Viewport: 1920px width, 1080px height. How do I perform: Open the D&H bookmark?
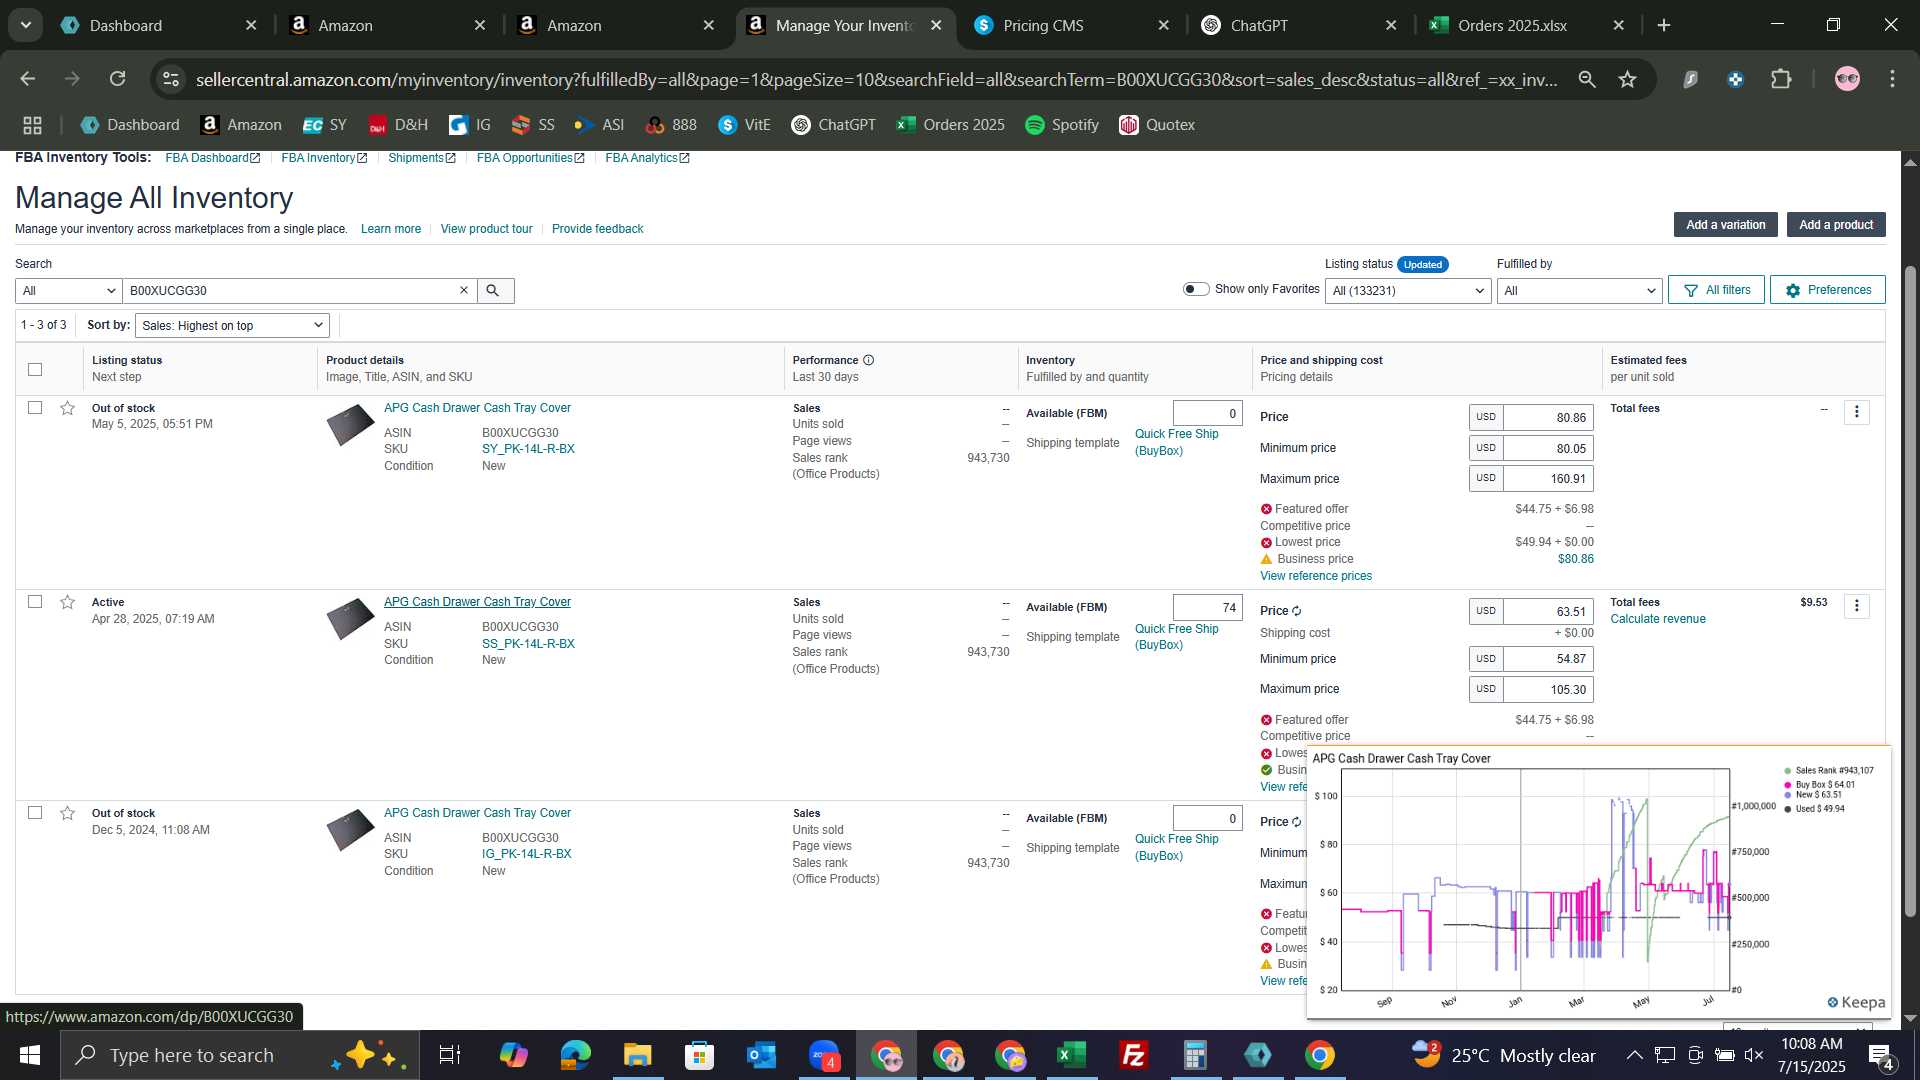pyautogui.click(x=398, y=125)
